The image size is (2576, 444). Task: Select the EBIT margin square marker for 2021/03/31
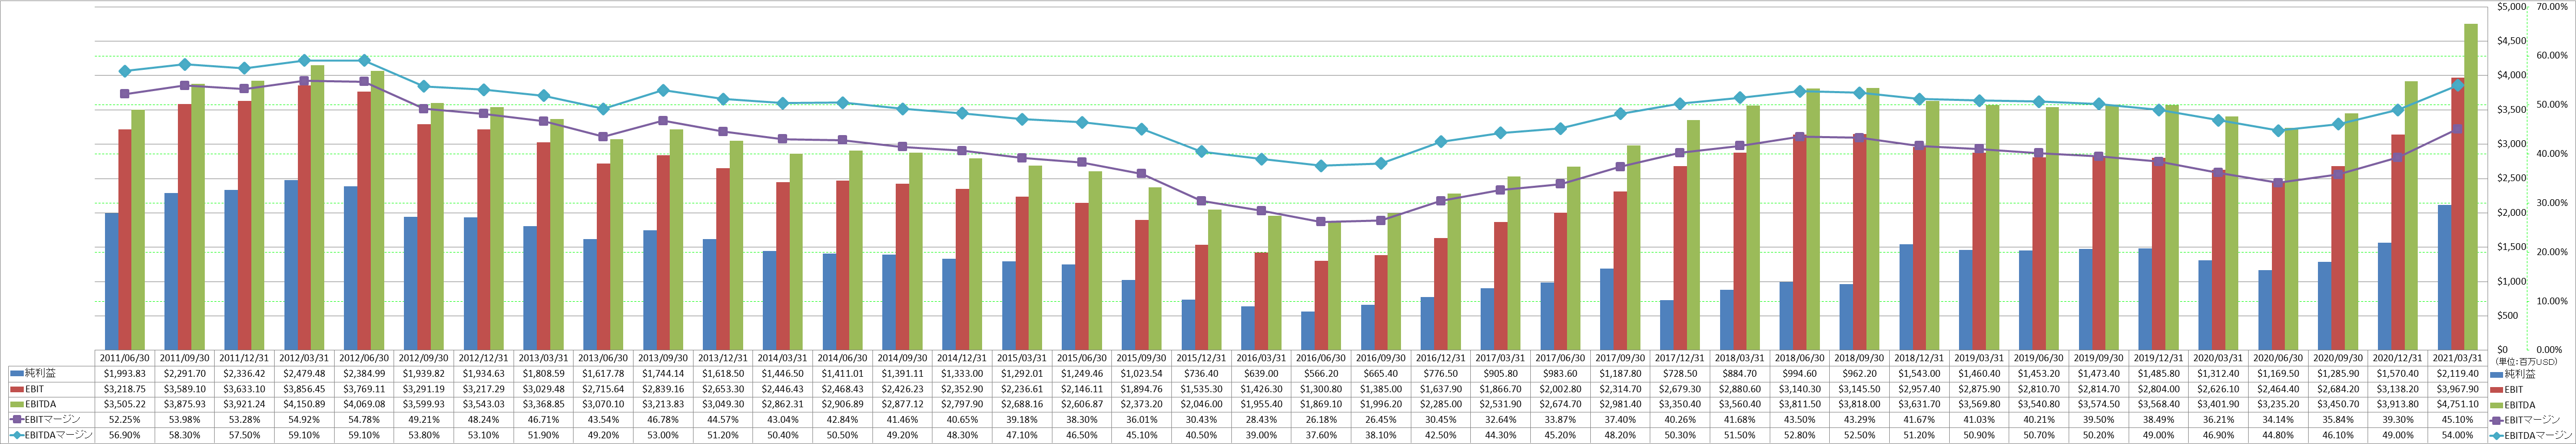(2459, 129)
